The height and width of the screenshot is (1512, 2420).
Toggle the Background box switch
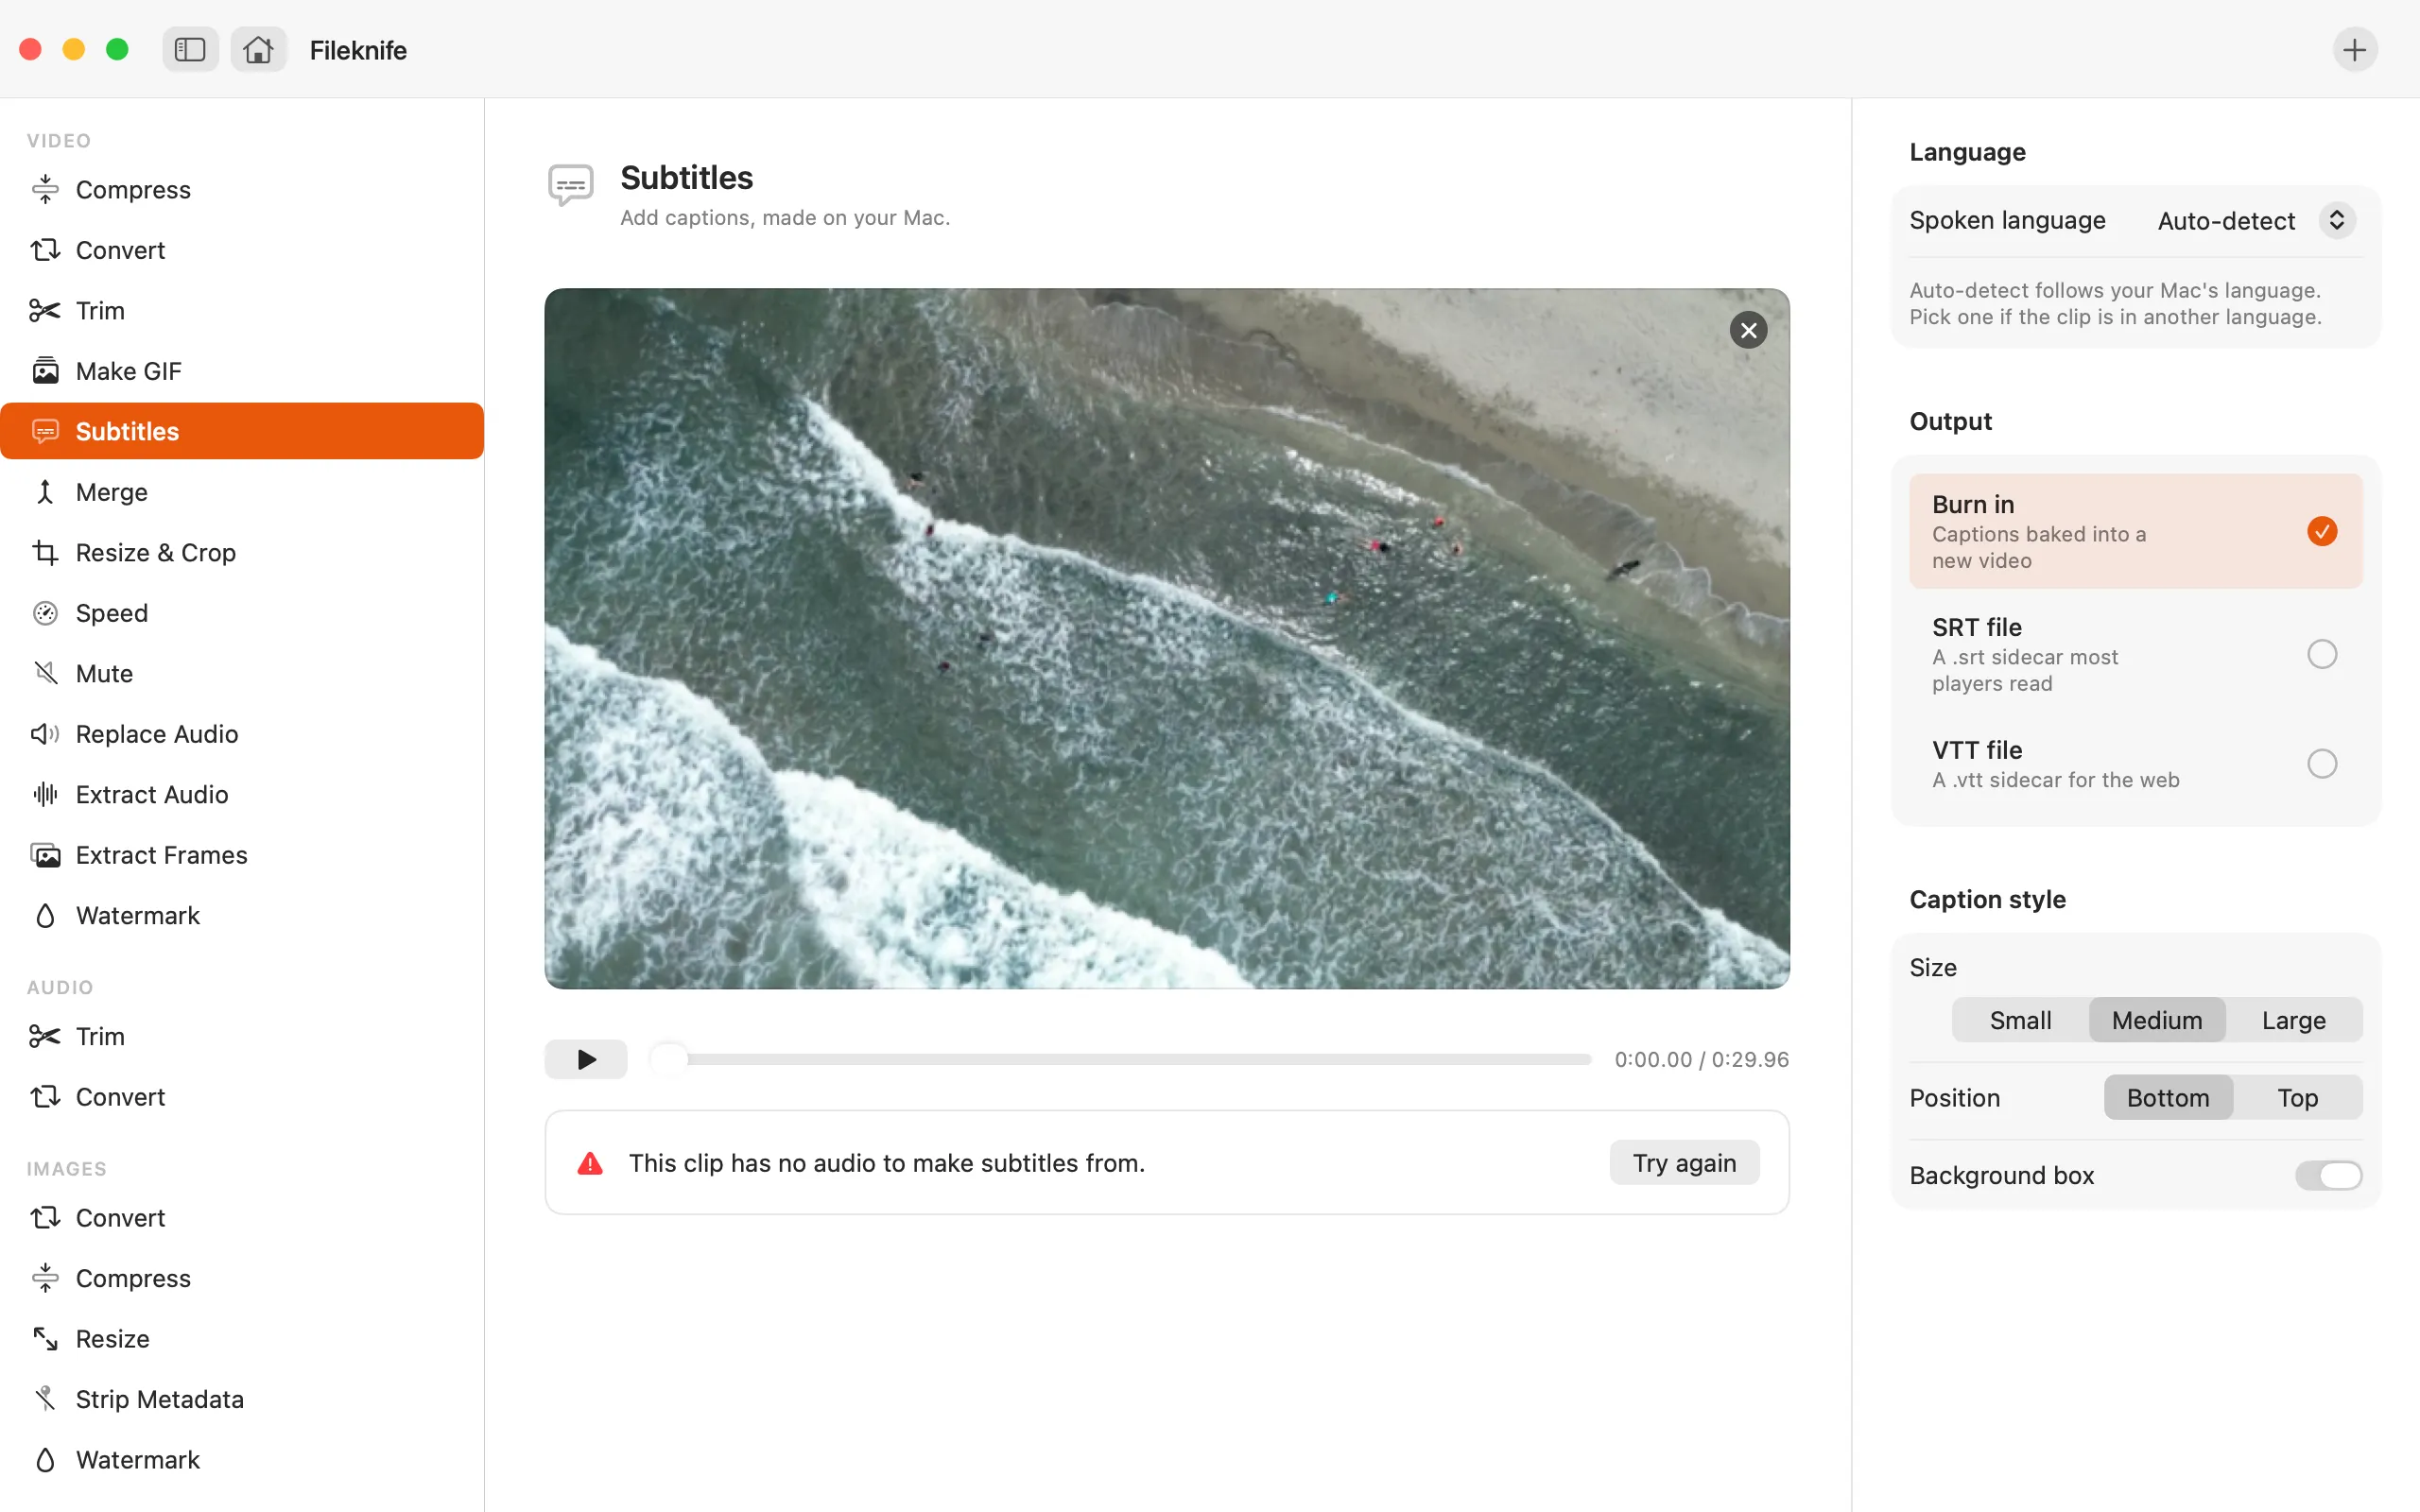[x=2328, y=1175]
